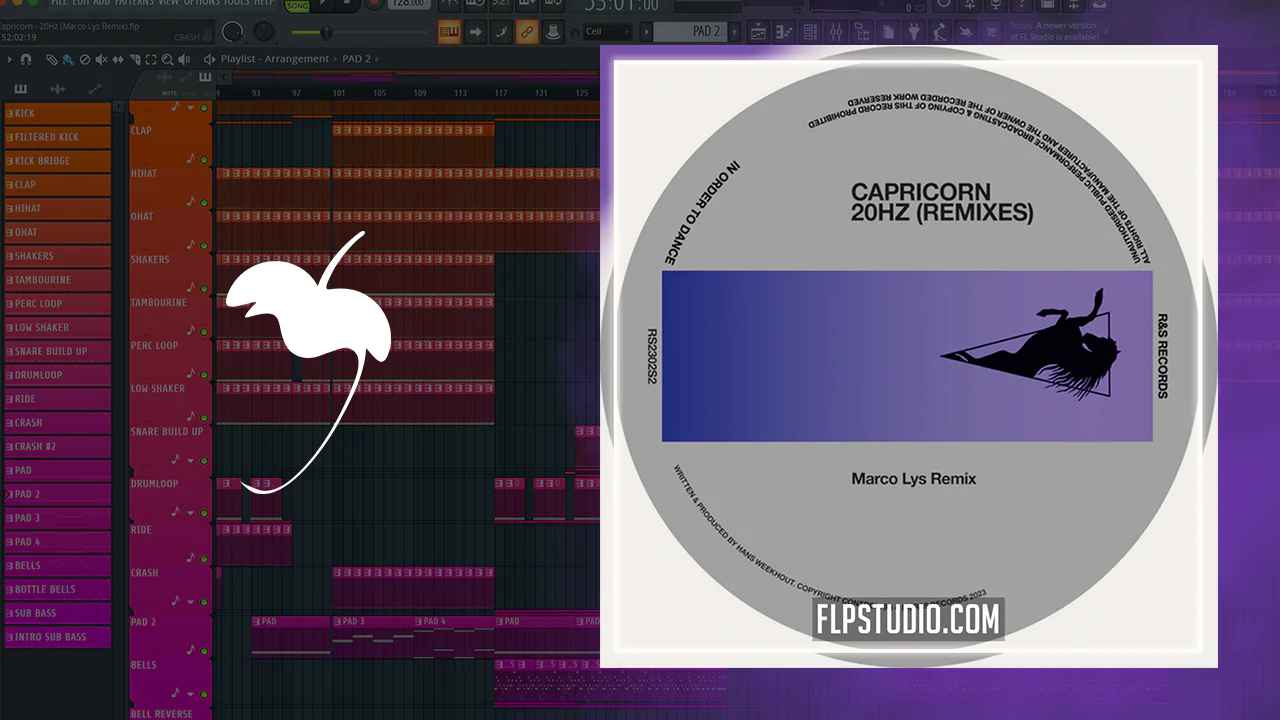
Task: Click the song position slider handle
Action: click(326, 33)
